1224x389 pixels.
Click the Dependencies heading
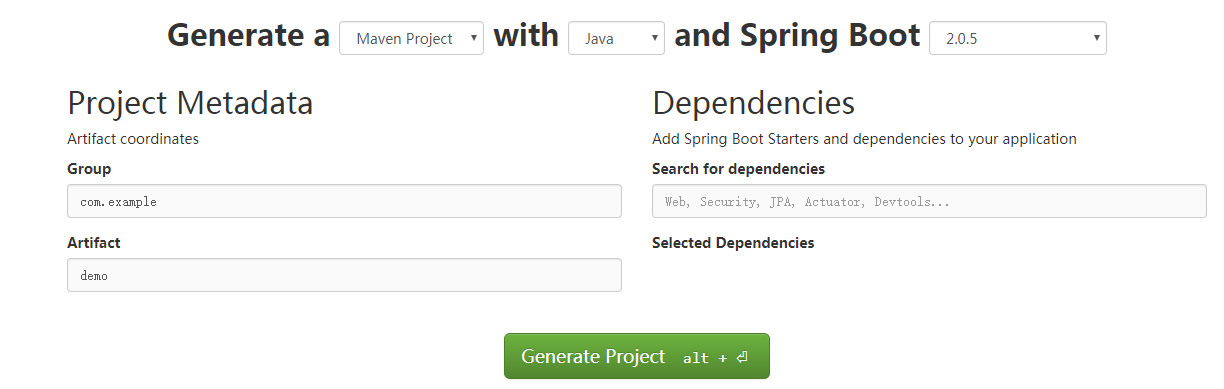[x=753, y=103]
